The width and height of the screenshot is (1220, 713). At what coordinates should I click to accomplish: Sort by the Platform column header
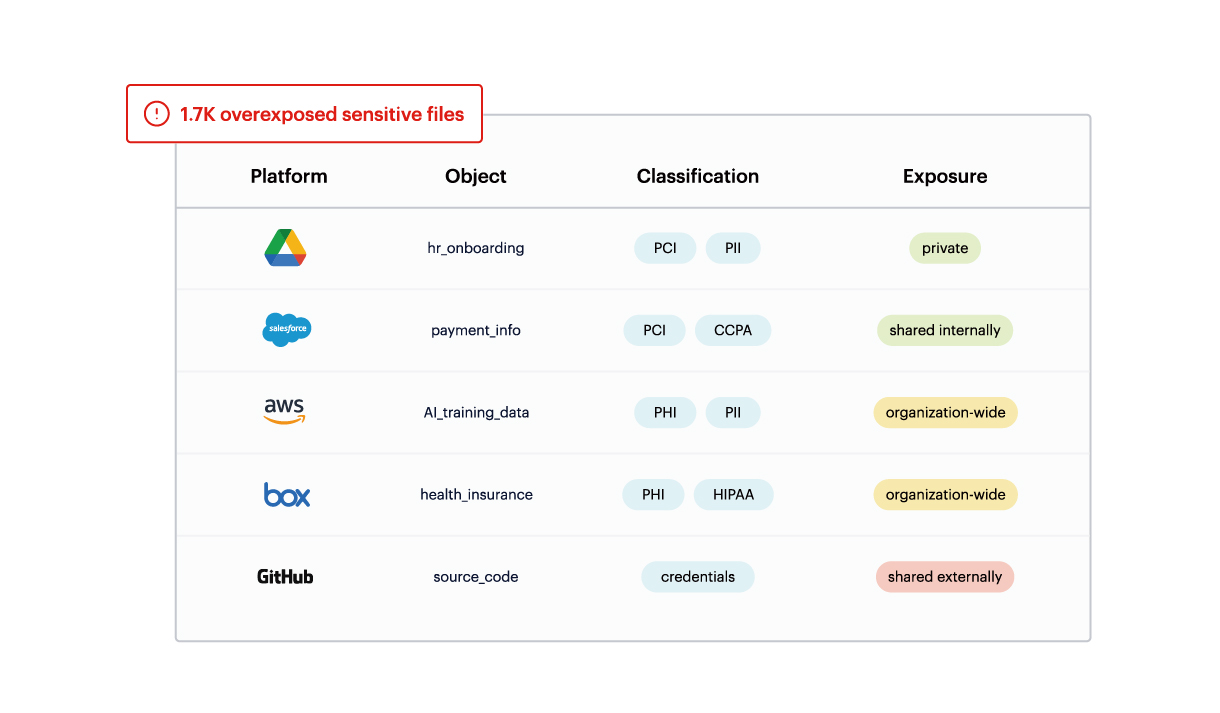coord(289,176)
